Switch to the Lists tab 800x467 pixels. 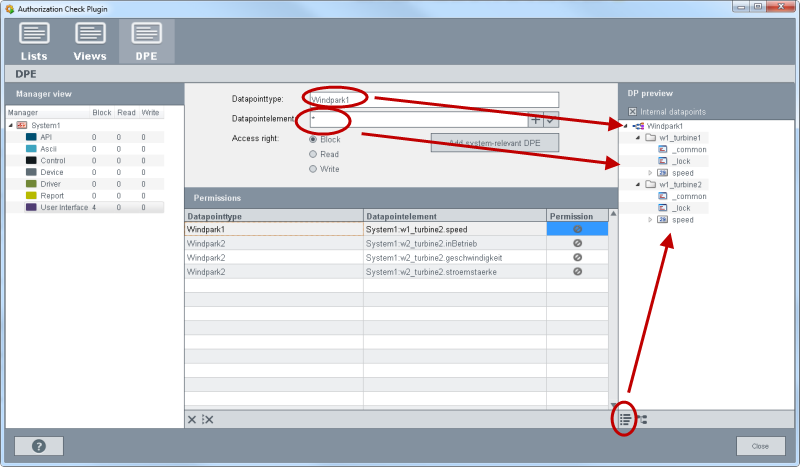click(34, 41)
